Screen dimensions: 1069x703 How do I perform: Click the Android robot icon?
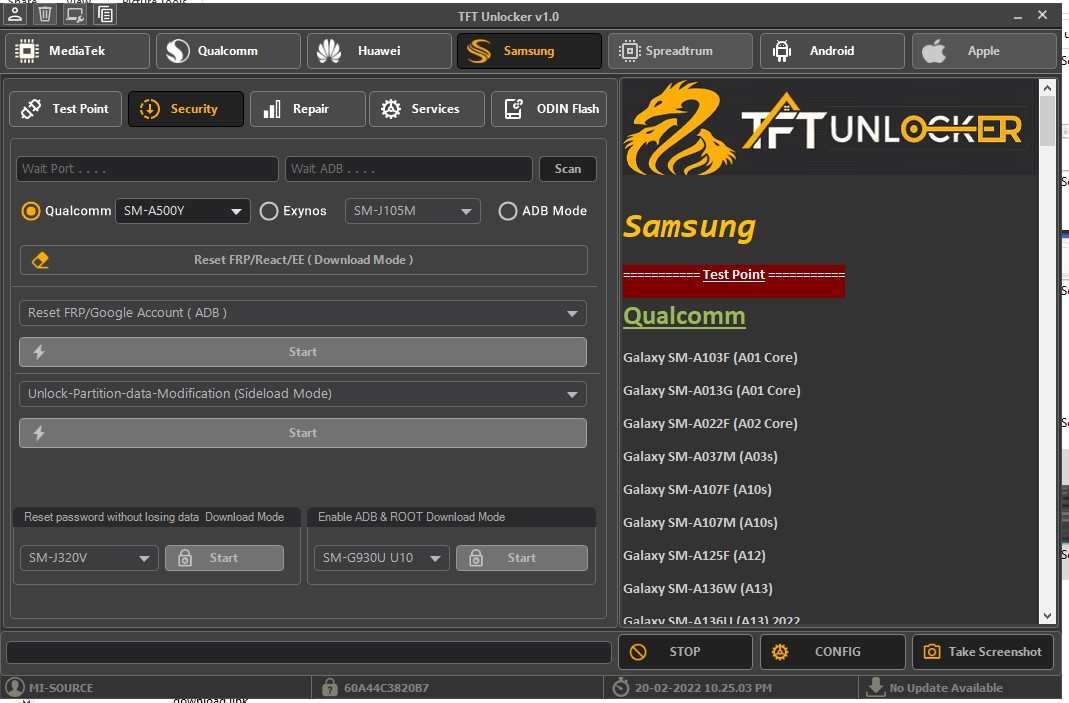tap(782, 51)
